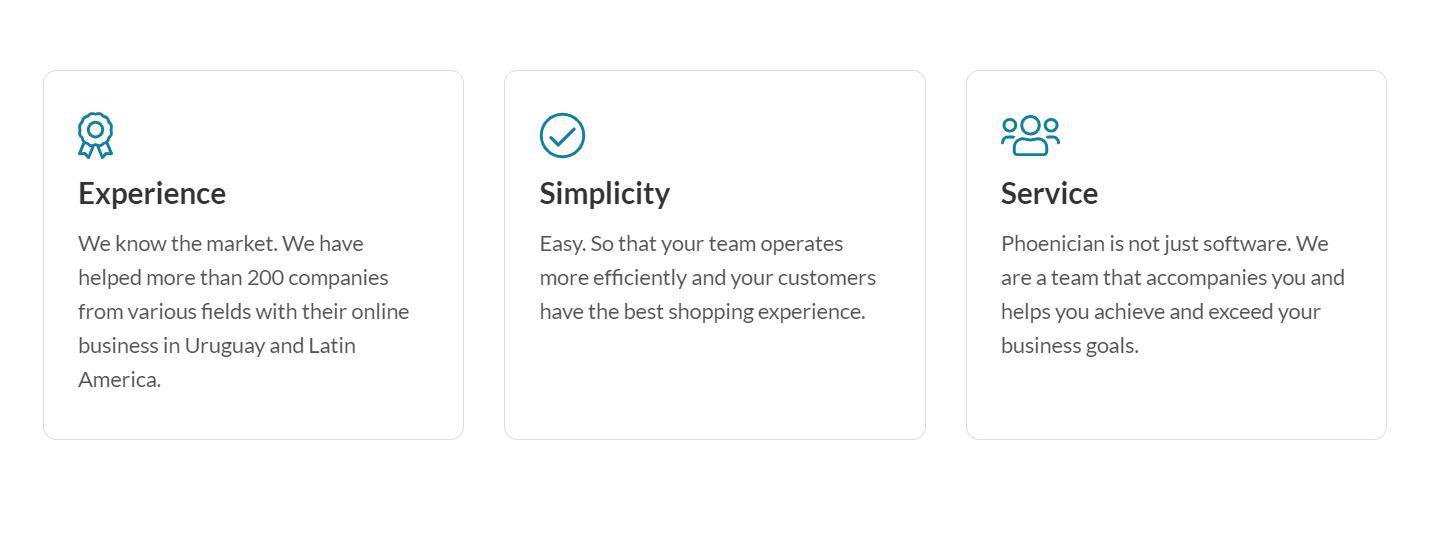Image resolution: width=1445 pixels, height=557 pixels.
Task: Click the phrase "more efficiently and your customers"
Action: [x=708, y=278]
